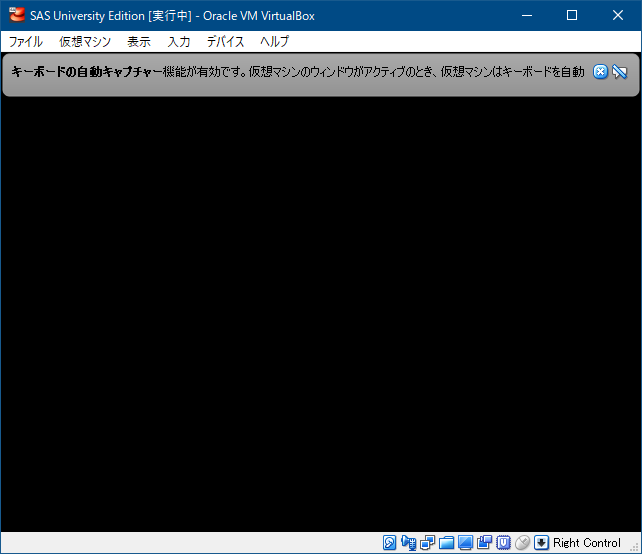Click the VirtualBox icon in title bar

[x=17, y=15]
